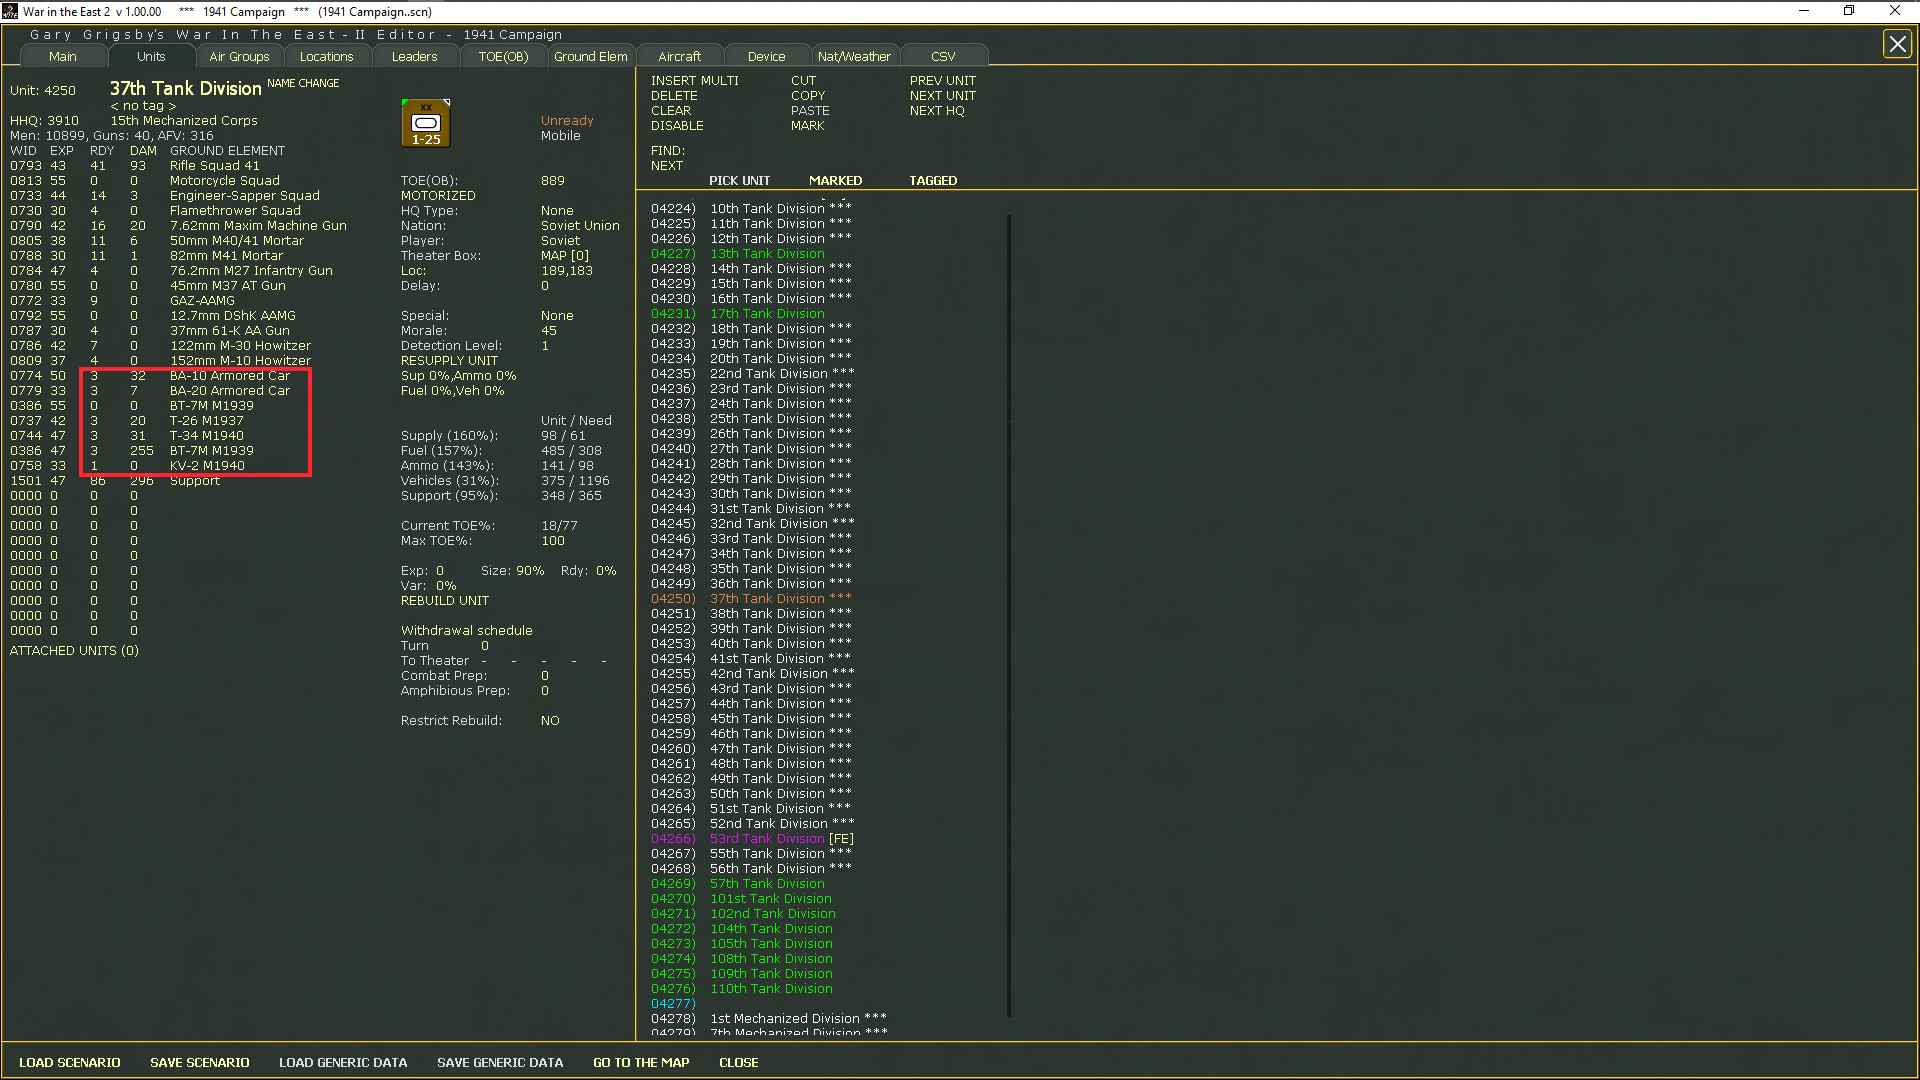Open the Leaders tab
Screen dimensions: 1920x1080
coord(414,57)
